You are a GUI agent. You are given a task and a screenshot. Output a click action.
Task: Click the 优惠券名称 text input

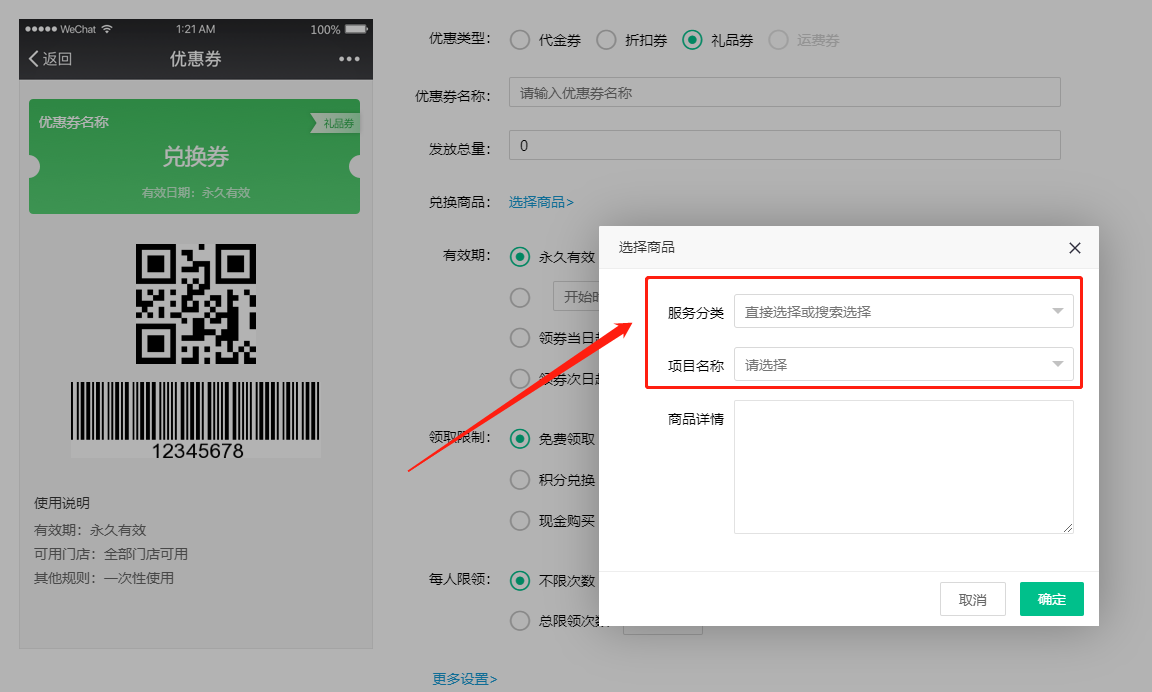click(784, 93)
